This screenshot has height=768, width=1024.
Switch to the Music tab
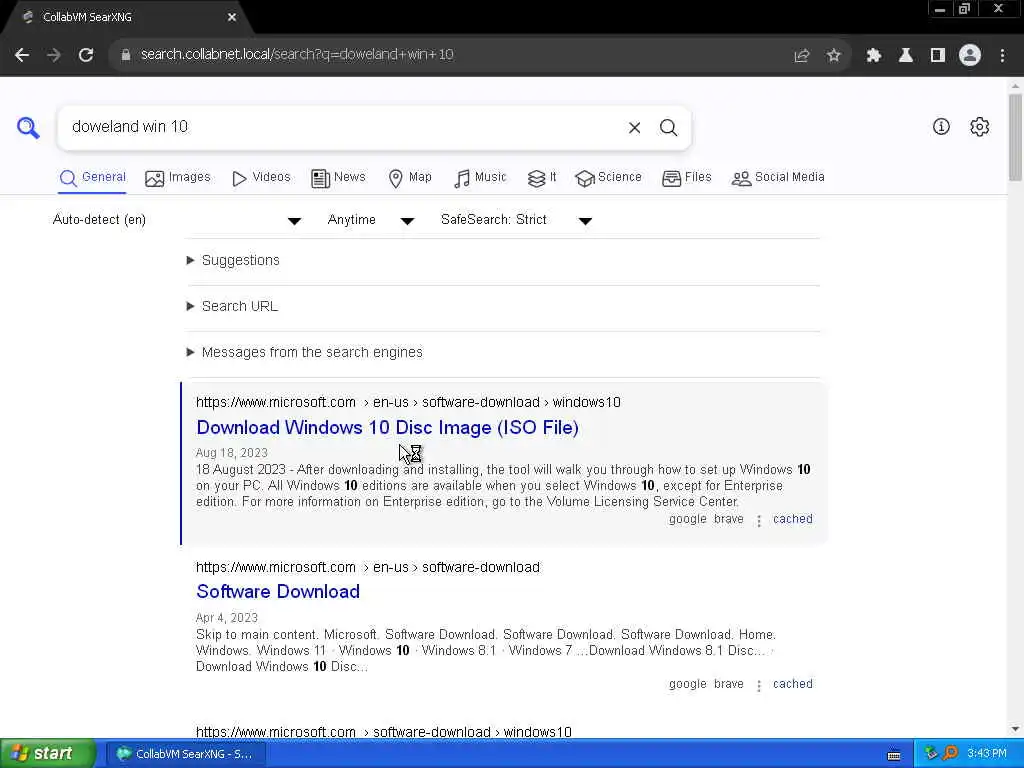[480, 178]
